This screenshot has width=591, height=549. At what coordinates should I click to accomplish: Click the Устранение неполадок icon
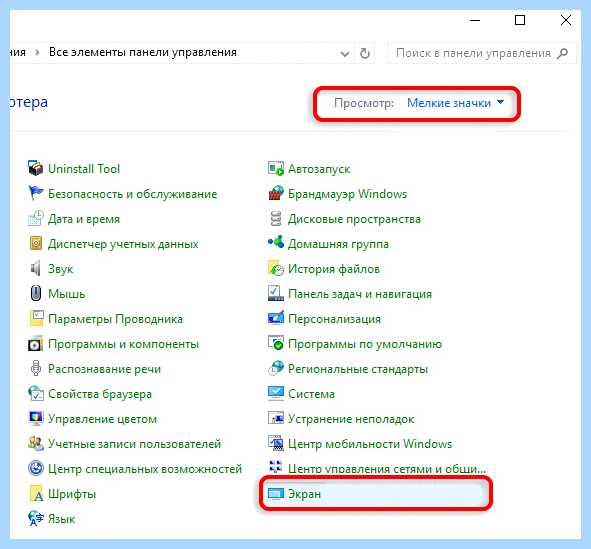pos(276,418)
